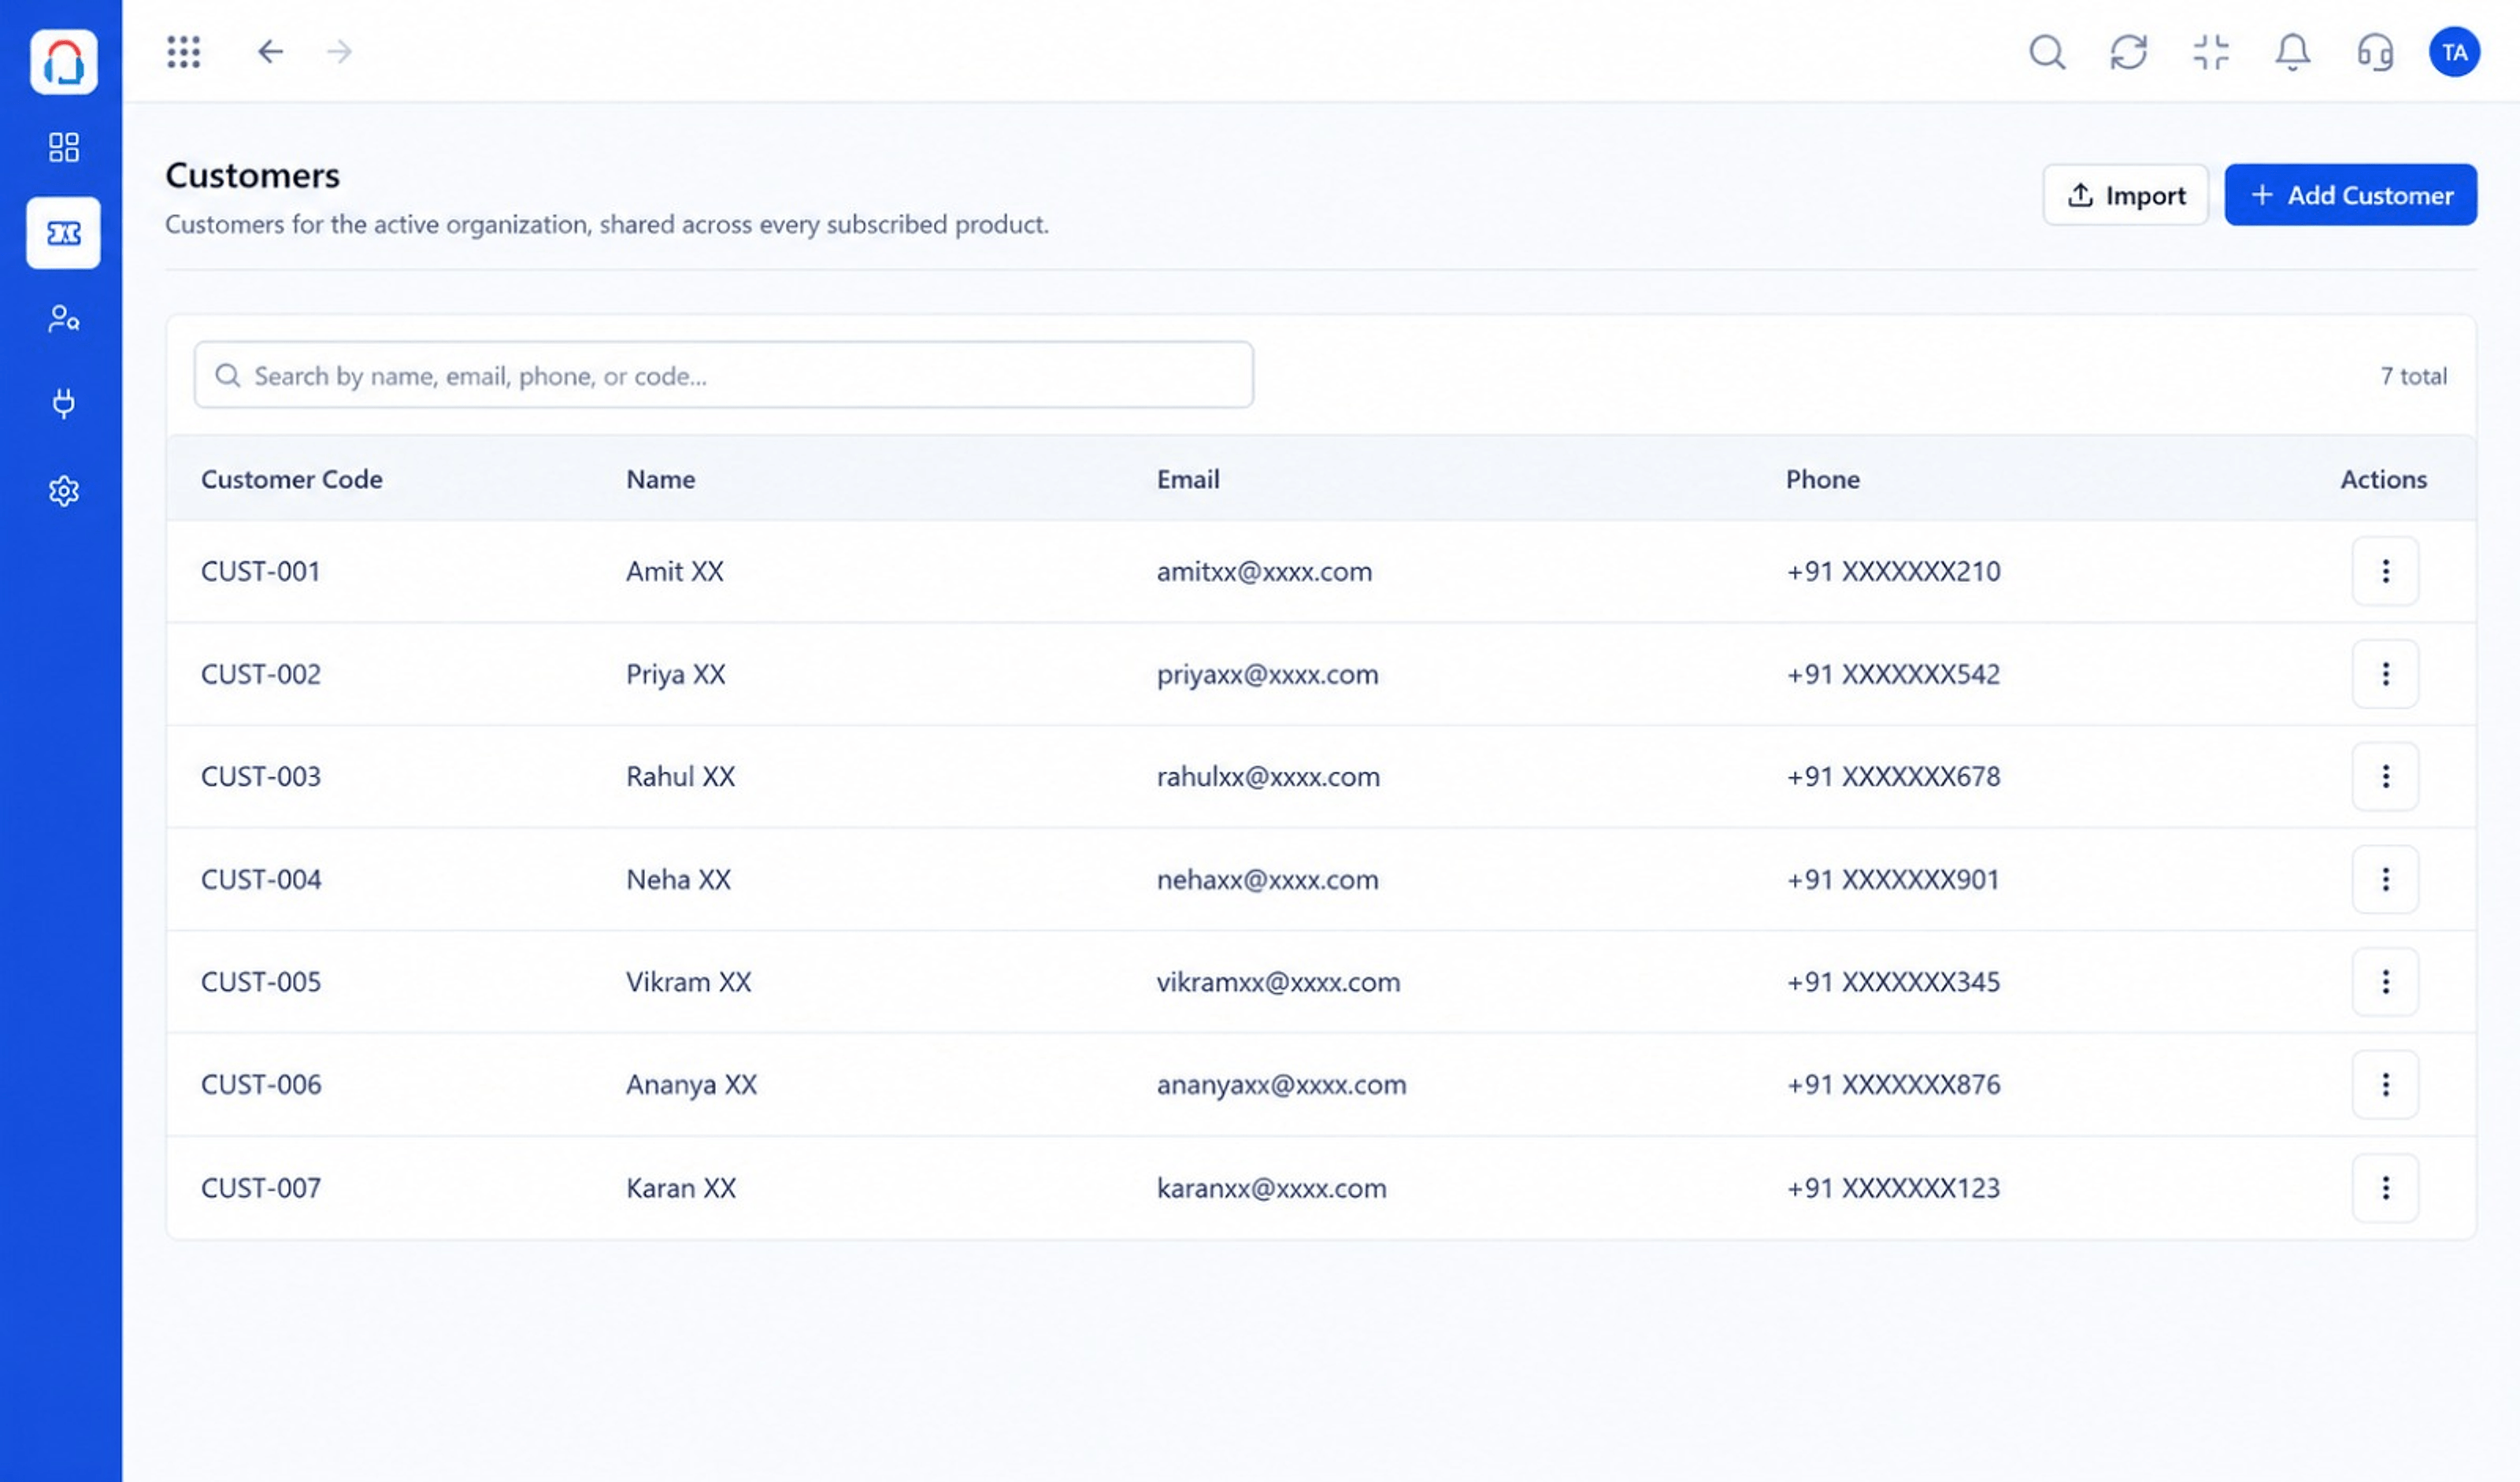Image resolution: width=2520 pixels, height=1482 pixels.
Task: Select the tickets icon in sidebar
Action: click(x=63, y=233)
